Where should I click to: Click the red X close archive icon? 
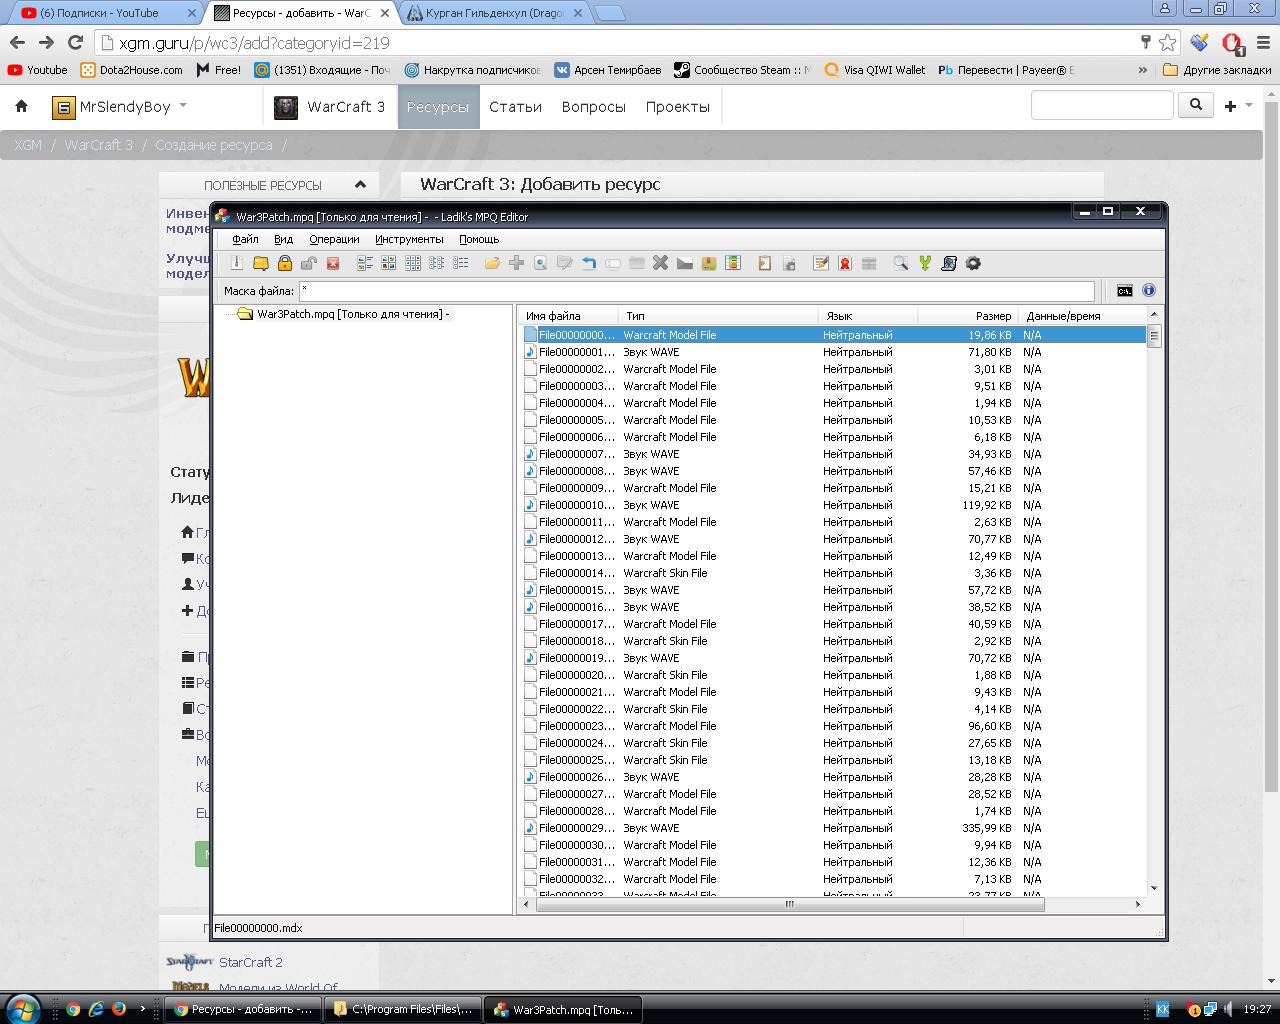(x=333, y=263)
